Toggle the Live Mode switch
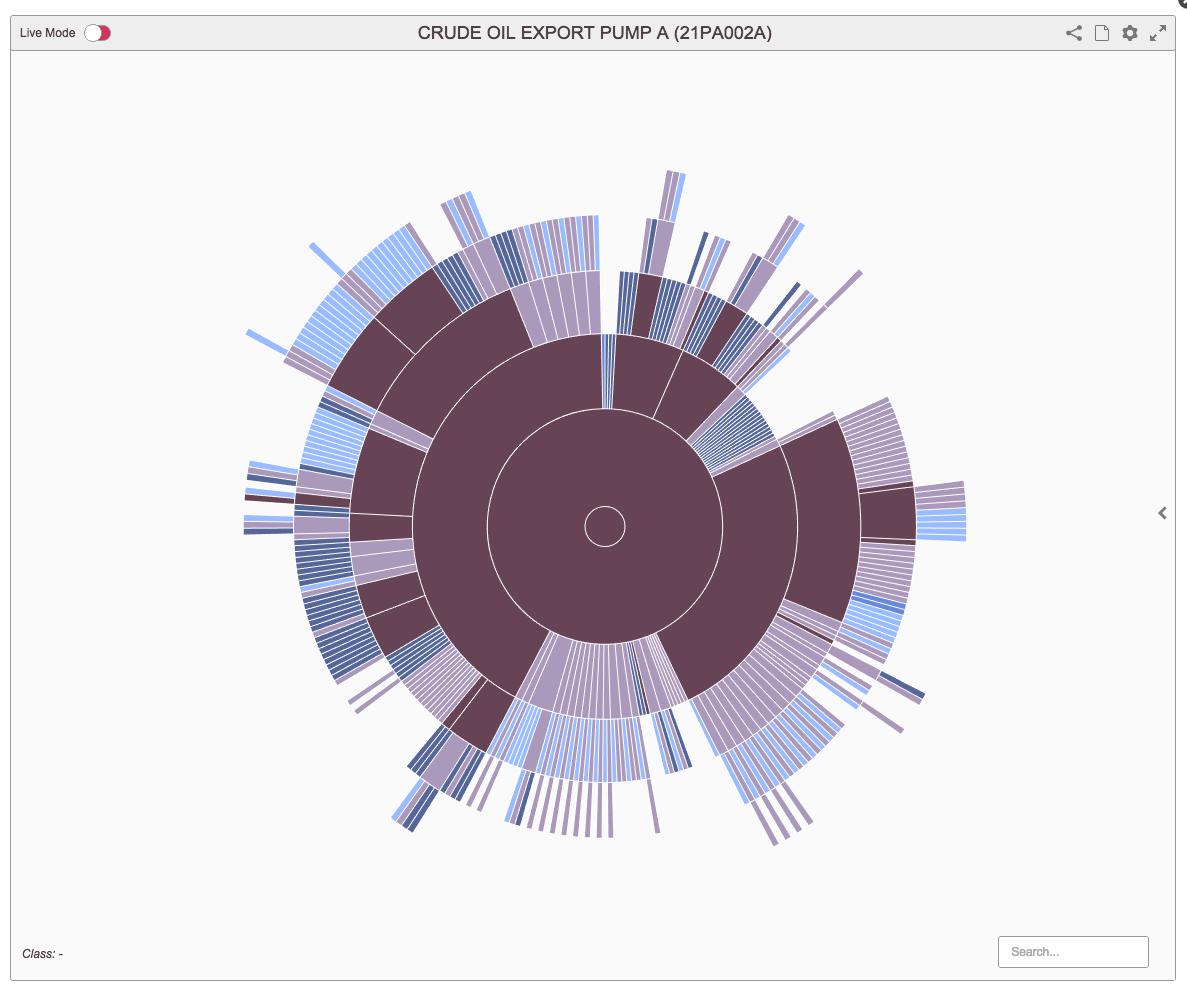 point(98,33)
